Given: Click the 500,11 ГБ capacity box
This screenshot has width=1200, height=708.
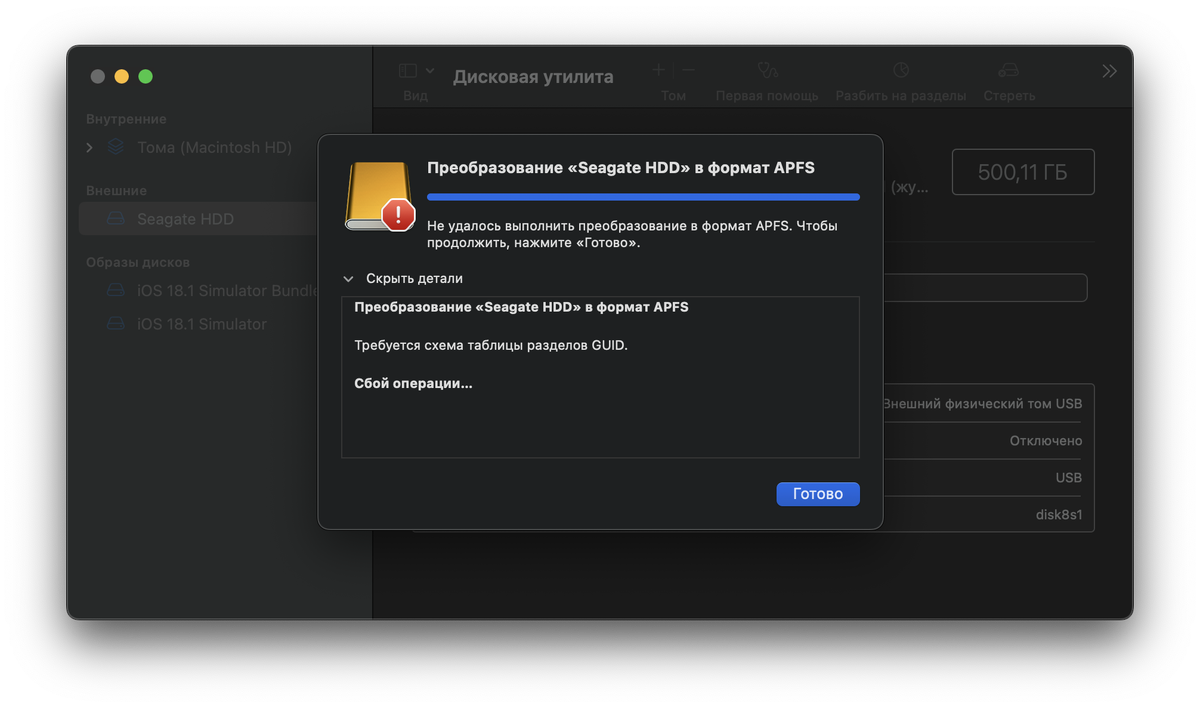Looking at the screenshot, I should pyautogui.click(x=1023, y=172).
